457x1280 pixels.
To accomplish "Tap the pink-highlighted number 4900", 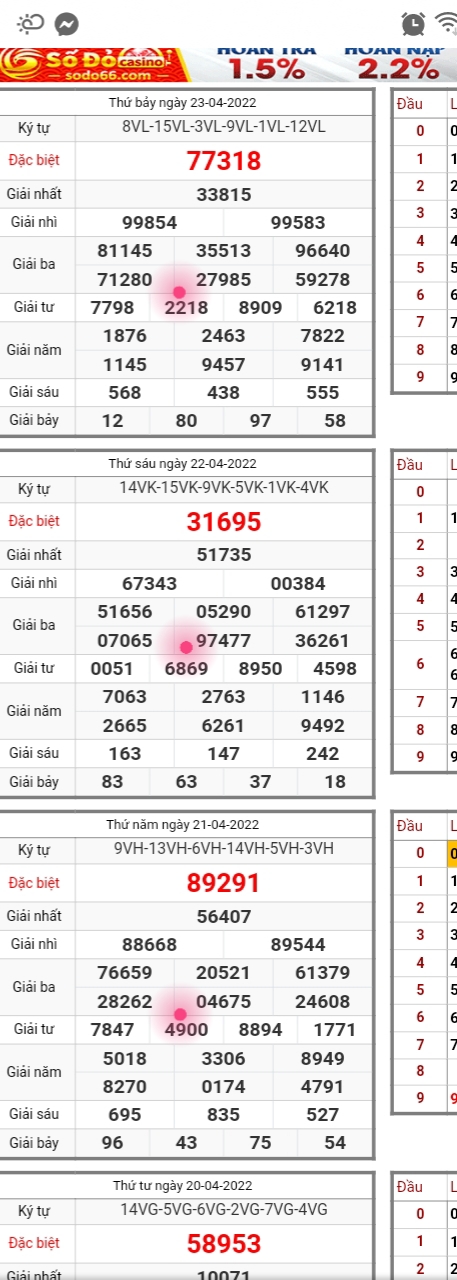I will 187,1030.
